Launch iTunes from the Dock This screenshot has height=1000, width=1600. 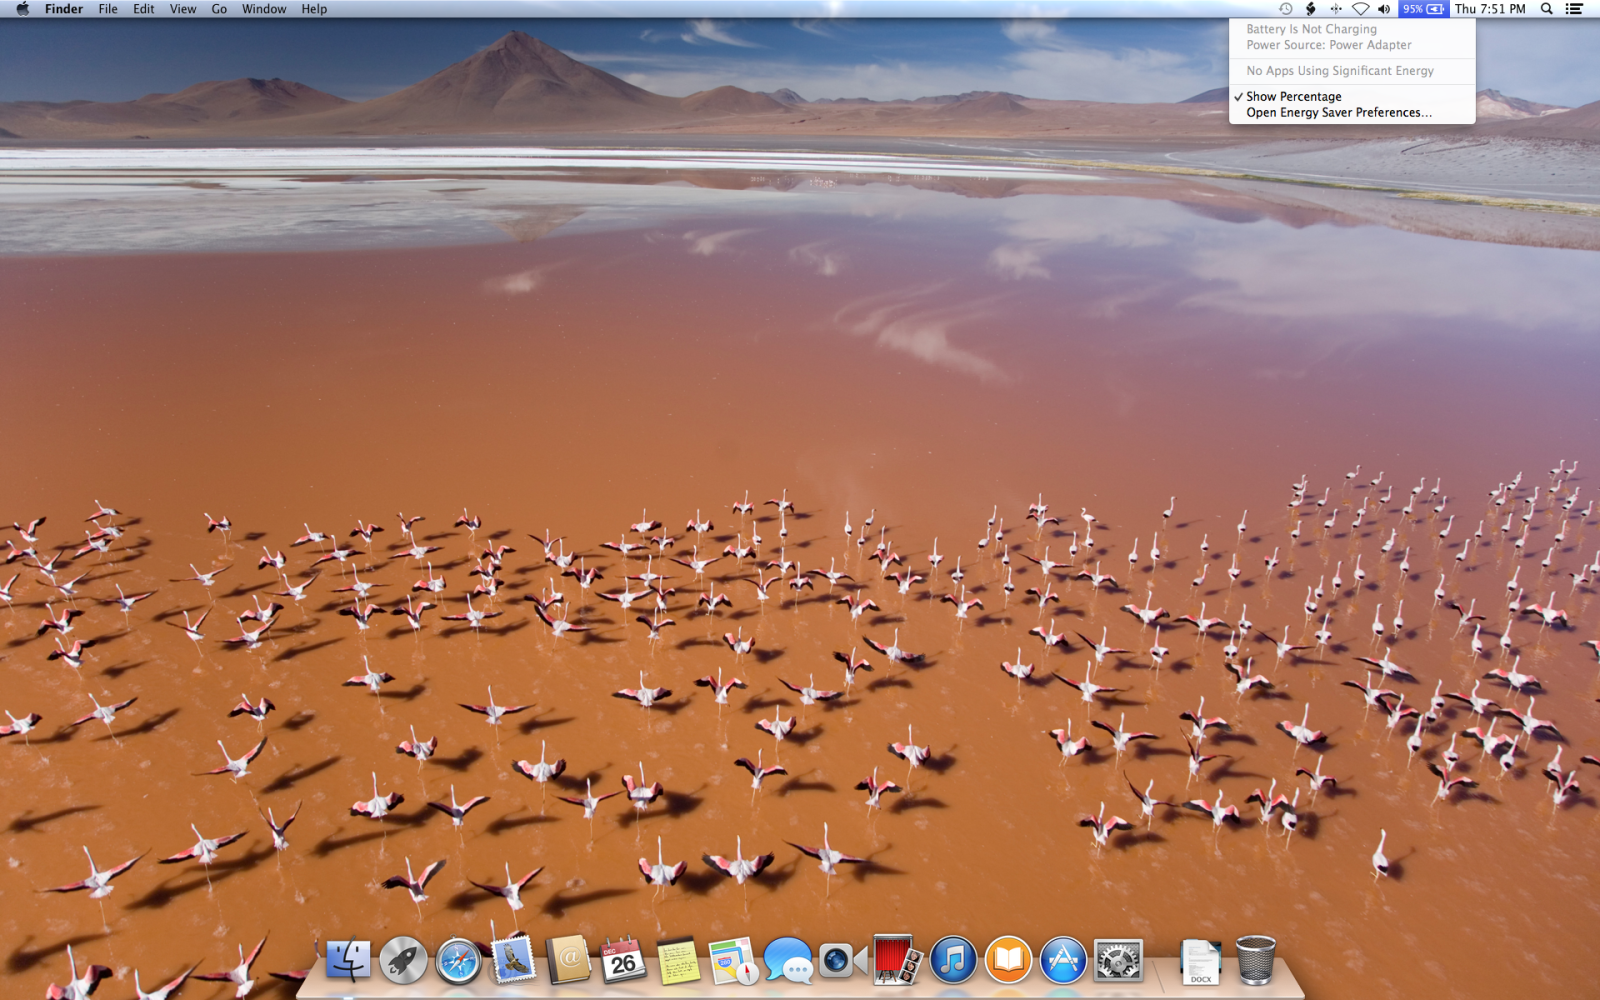point(953,961)
